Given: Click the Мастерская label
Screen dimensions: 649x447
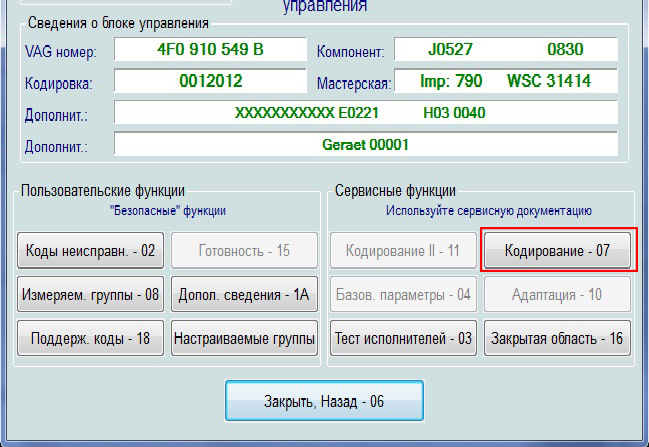Looking at the screenshot, I should click(354, 84).
